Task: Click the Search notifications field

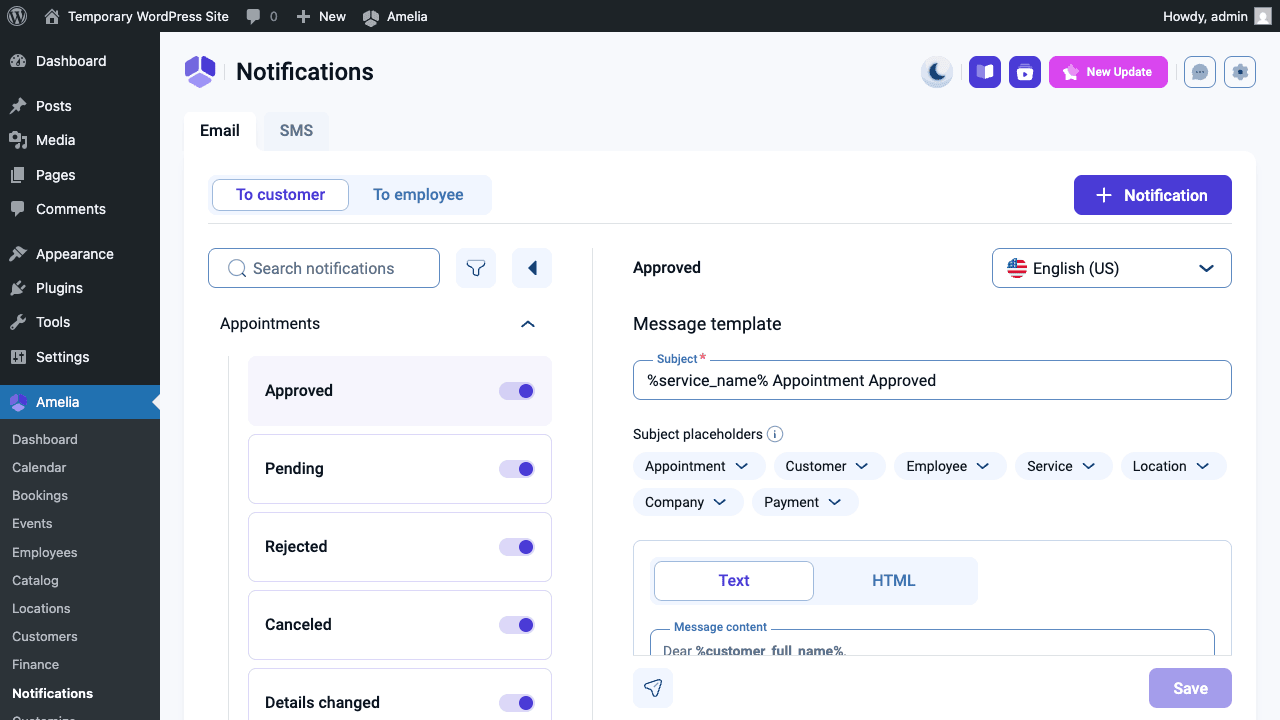Action: point(324,268)
